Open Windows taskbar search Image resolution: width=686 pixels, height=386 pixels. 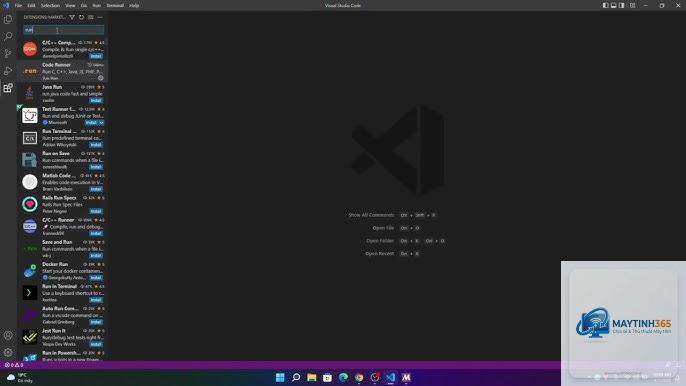pos(296,377)
